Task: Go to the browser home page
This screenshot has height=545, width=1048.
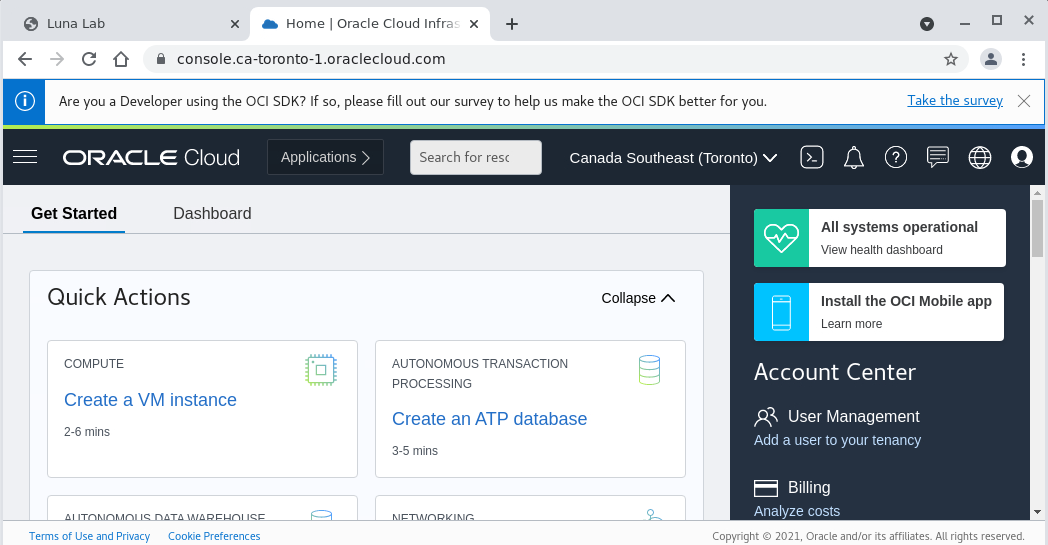Action: point(121,59)
